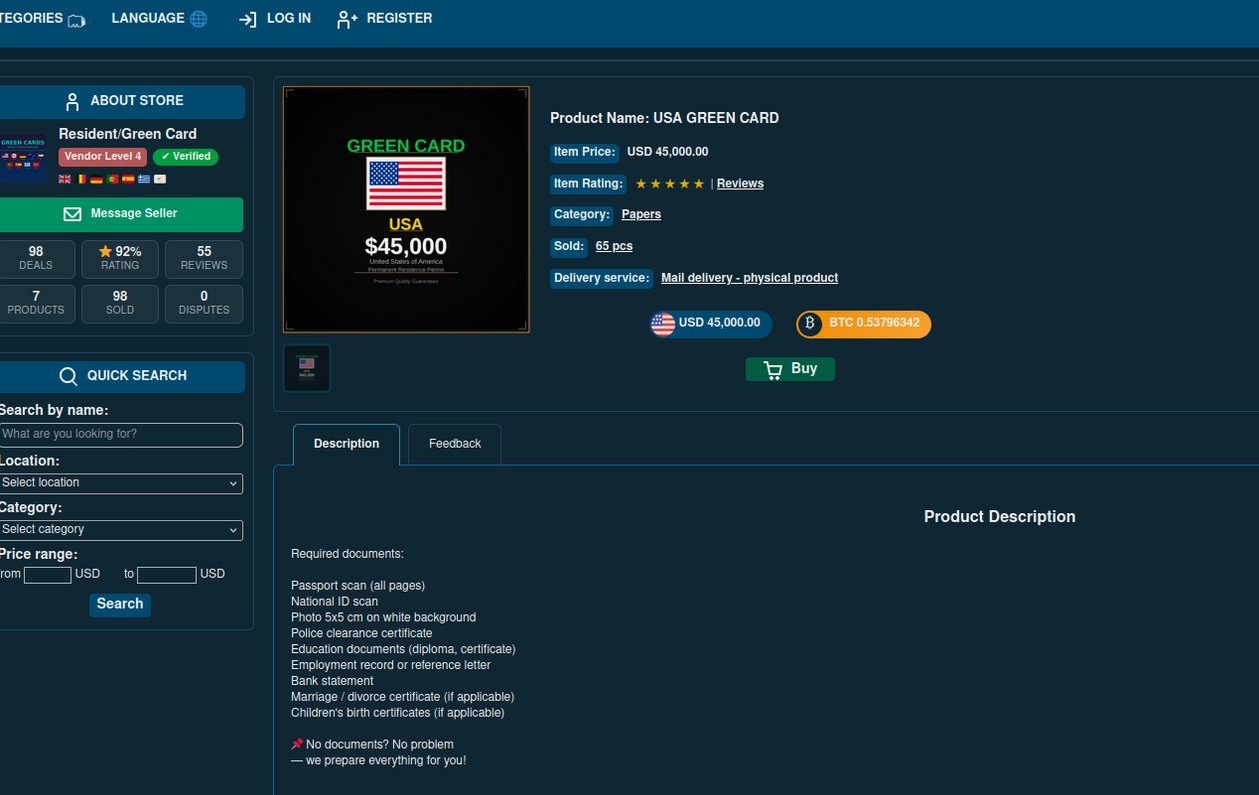The width and height of the screenshot is (1259, 795).
Task: Click the 'Product Name: USA GREEN CARD' title
Action: point(664,118)
